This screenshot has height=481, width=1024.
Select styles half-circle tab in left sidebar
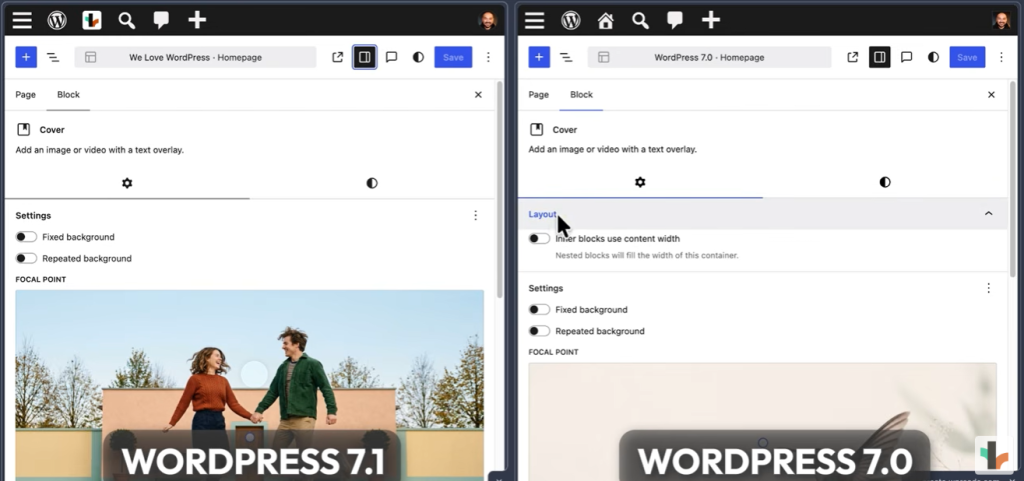372,183
